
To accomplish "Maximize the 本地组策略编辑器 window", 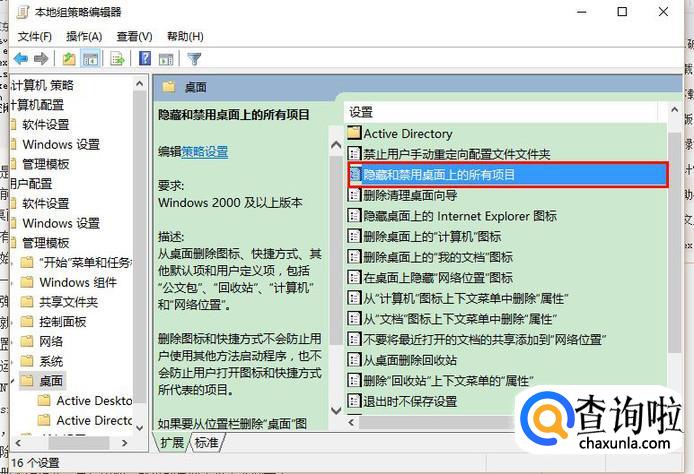I will (x=622, y=12).
